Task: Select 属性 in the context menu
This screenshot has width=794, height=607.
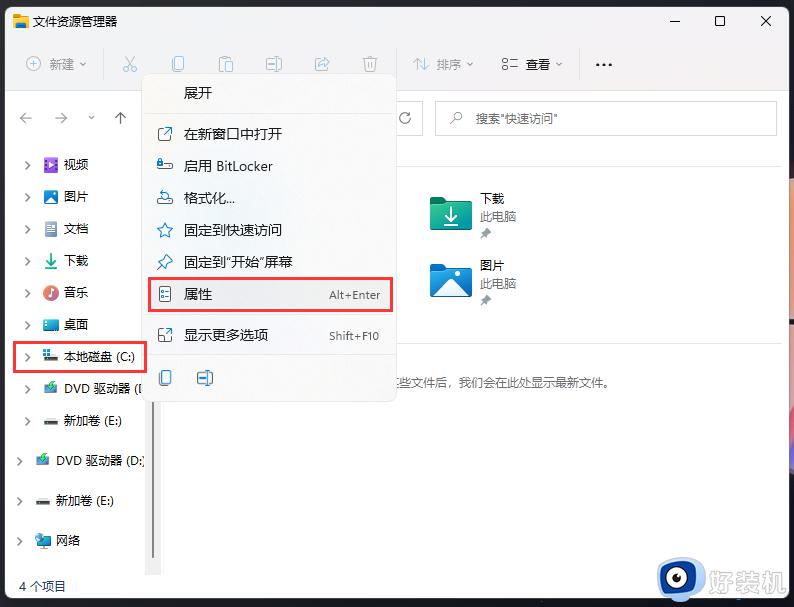Action: (x=269, y=295)
